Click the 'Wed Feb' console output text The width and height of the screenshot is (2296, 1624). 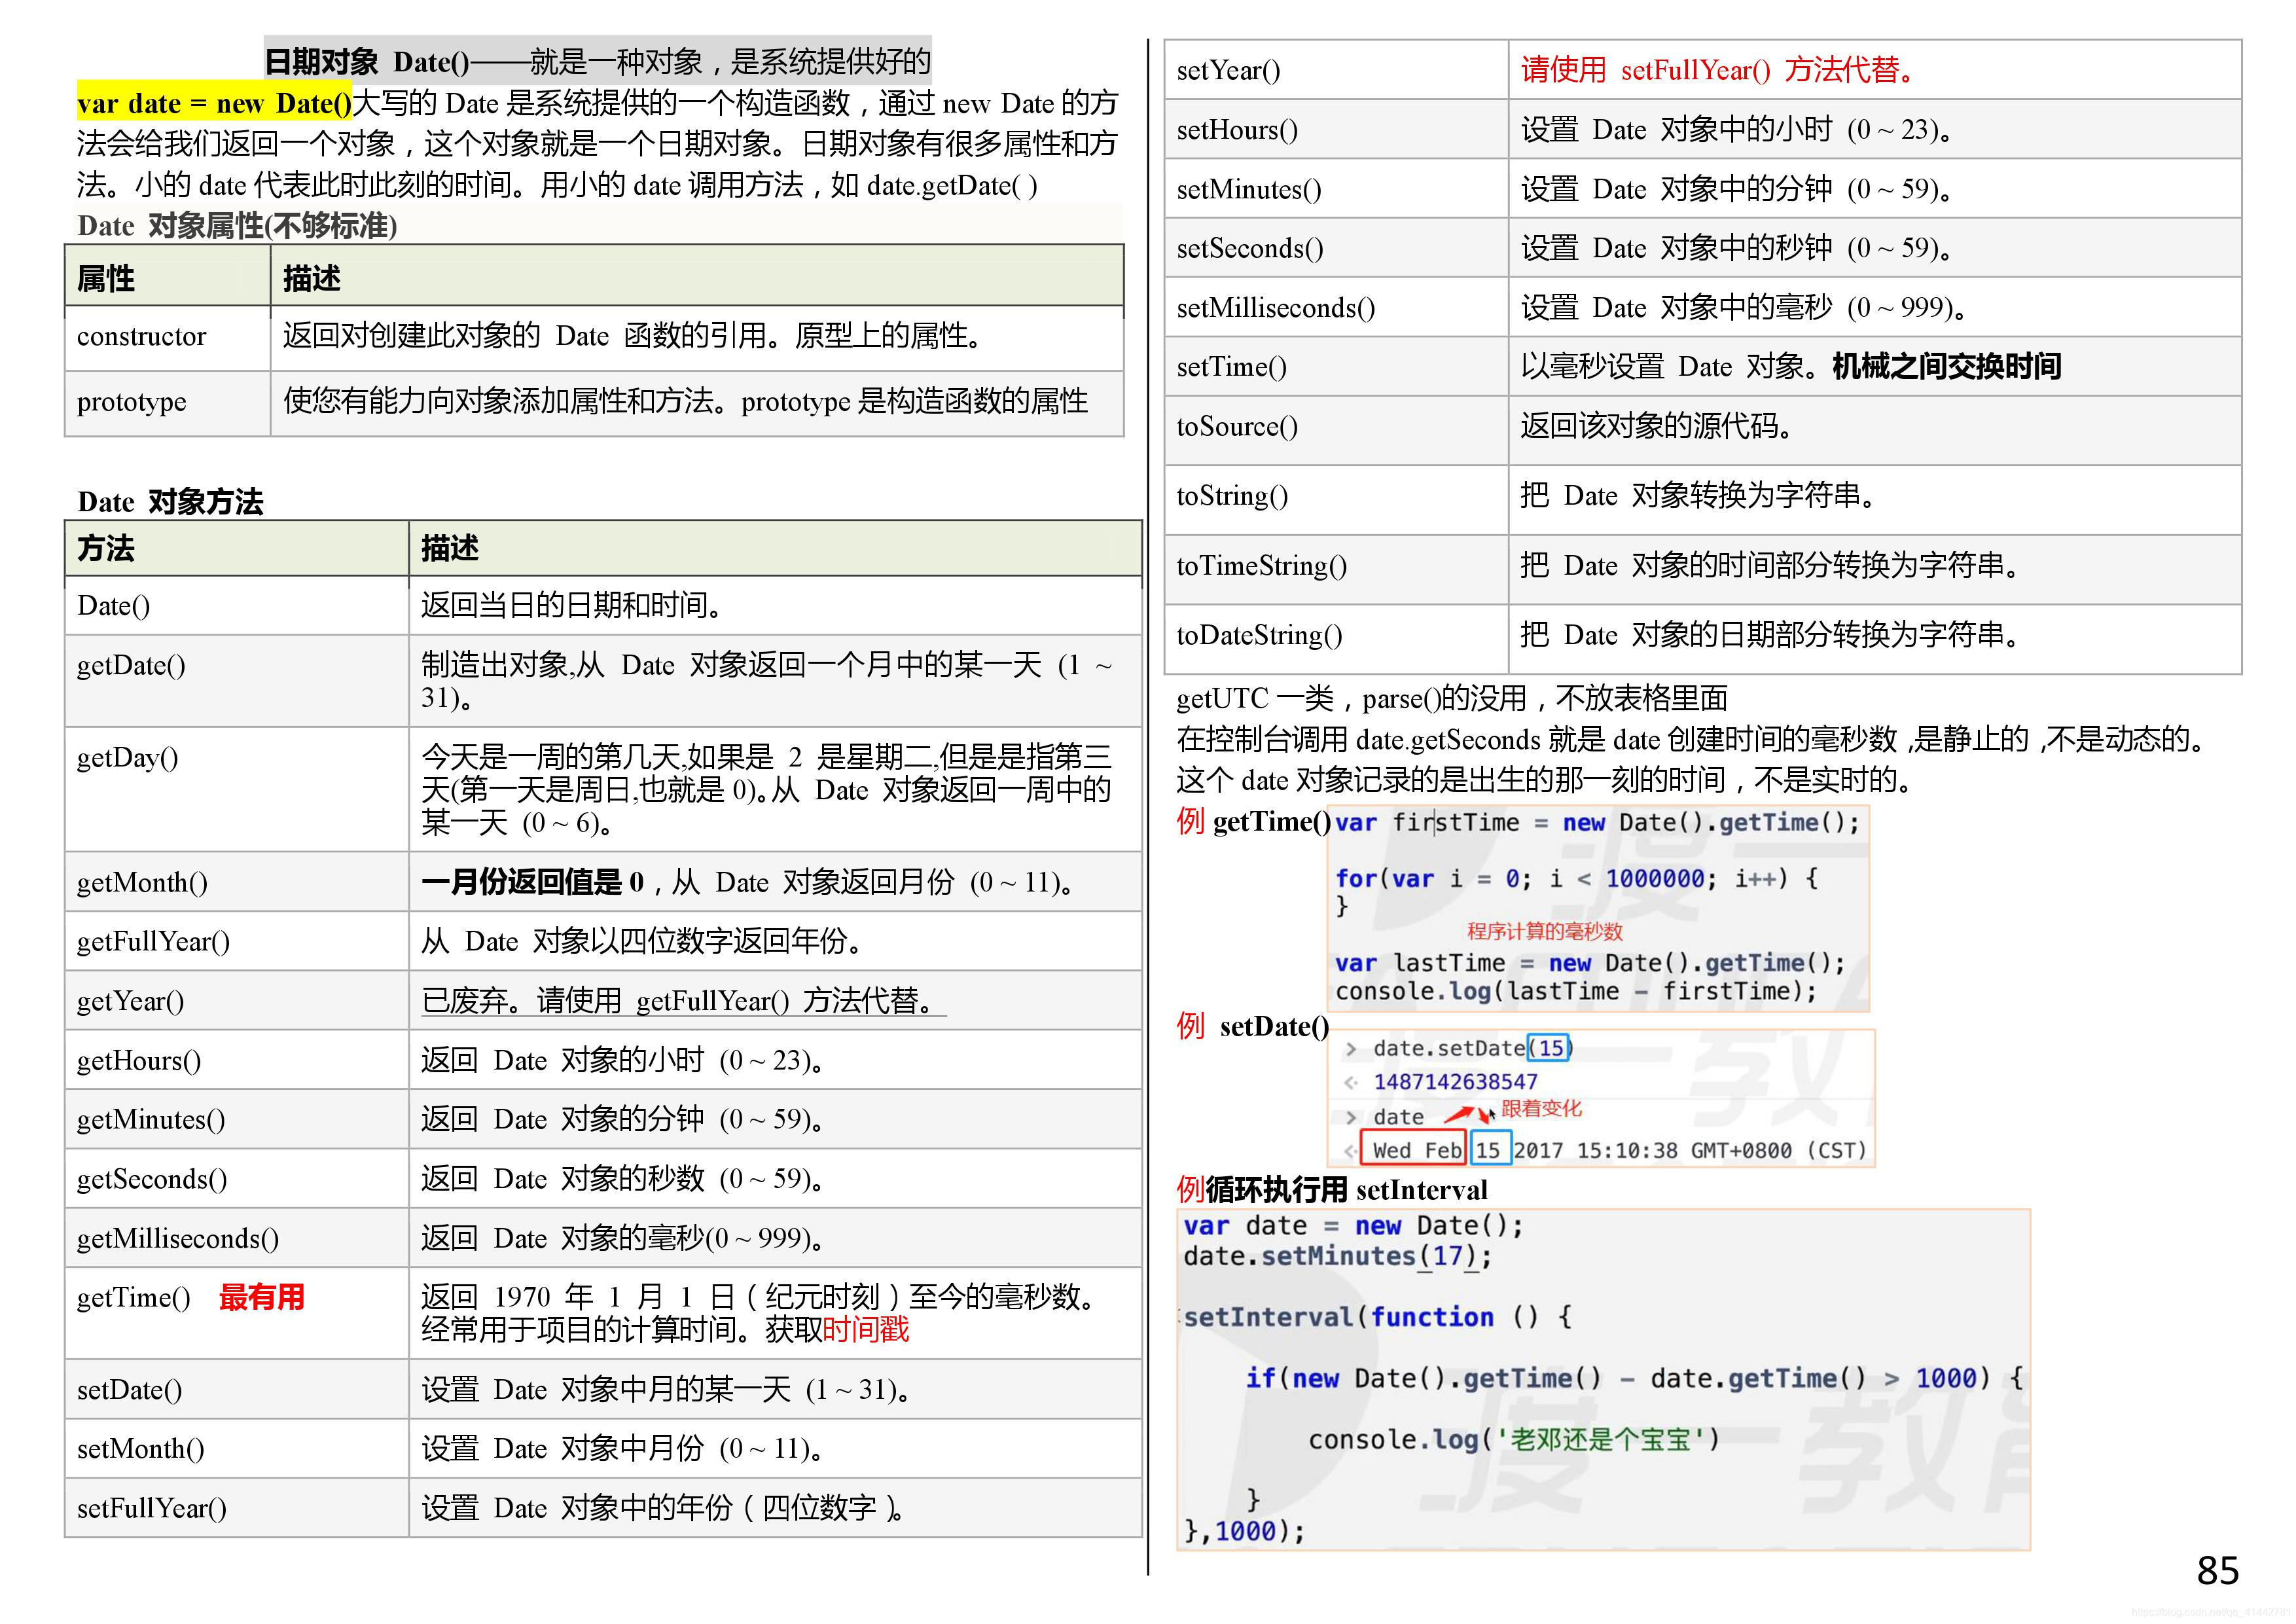1417,1150
